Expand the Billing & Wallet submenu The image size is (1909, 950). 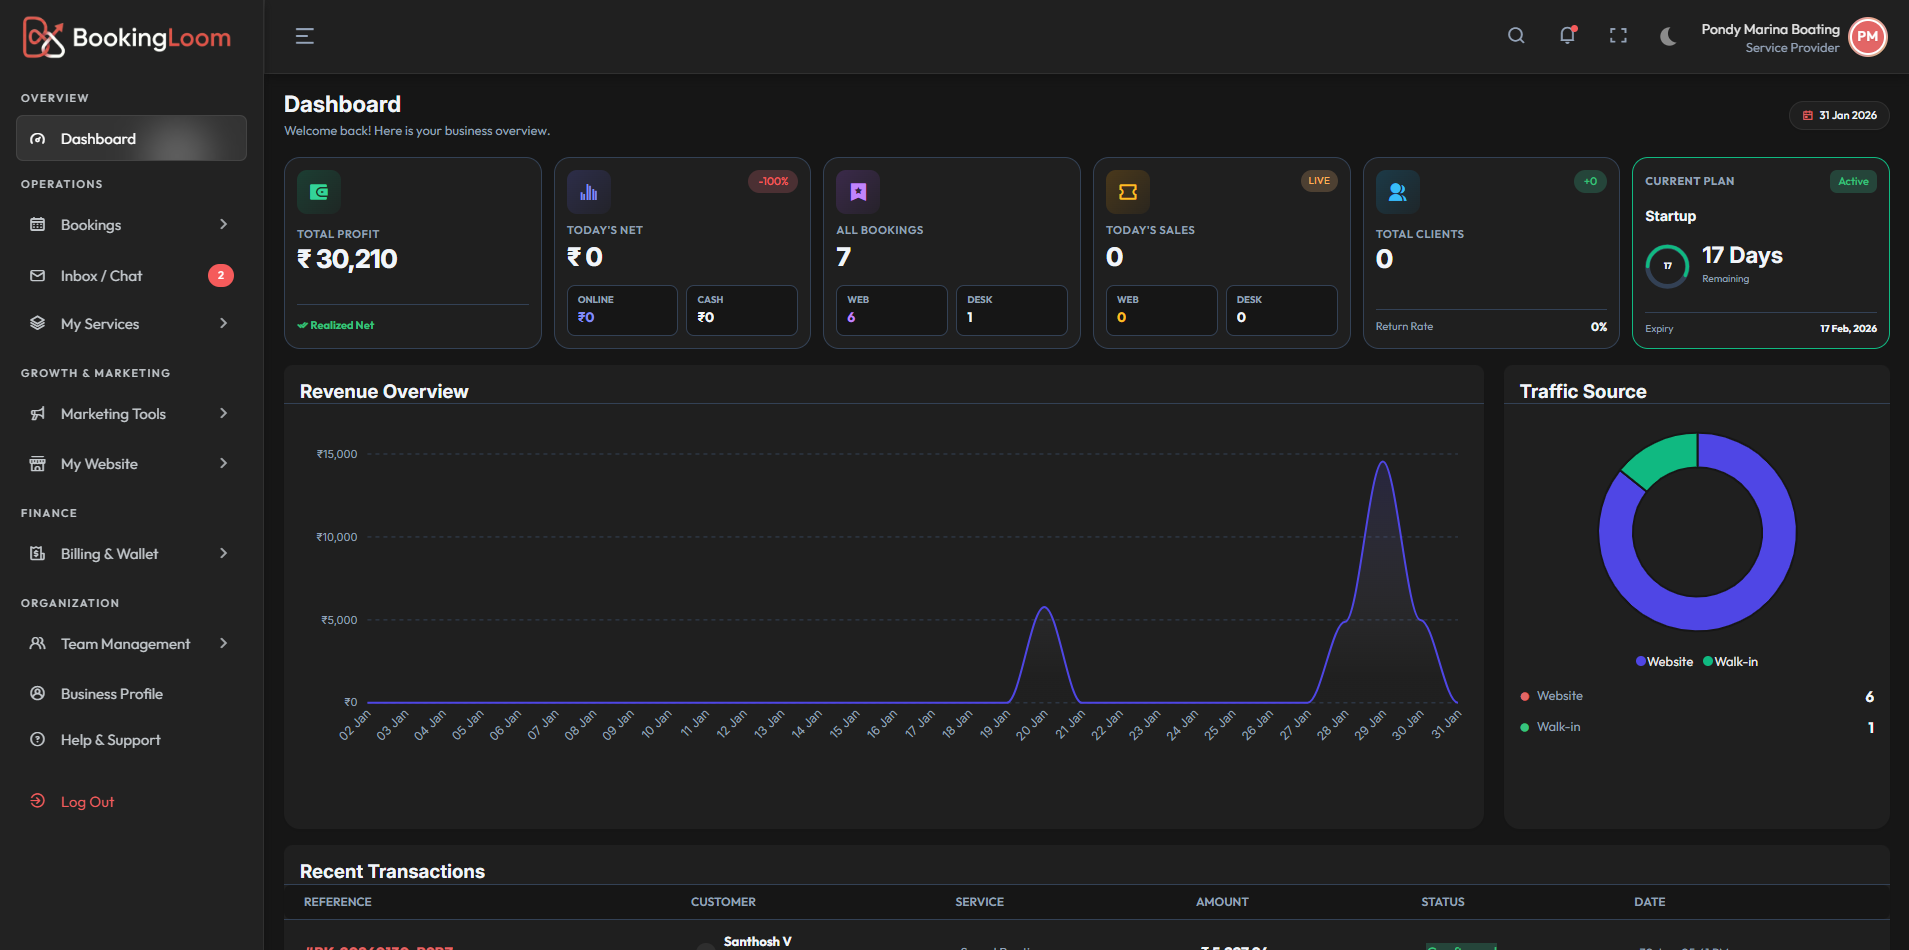[x=131, y=554]
